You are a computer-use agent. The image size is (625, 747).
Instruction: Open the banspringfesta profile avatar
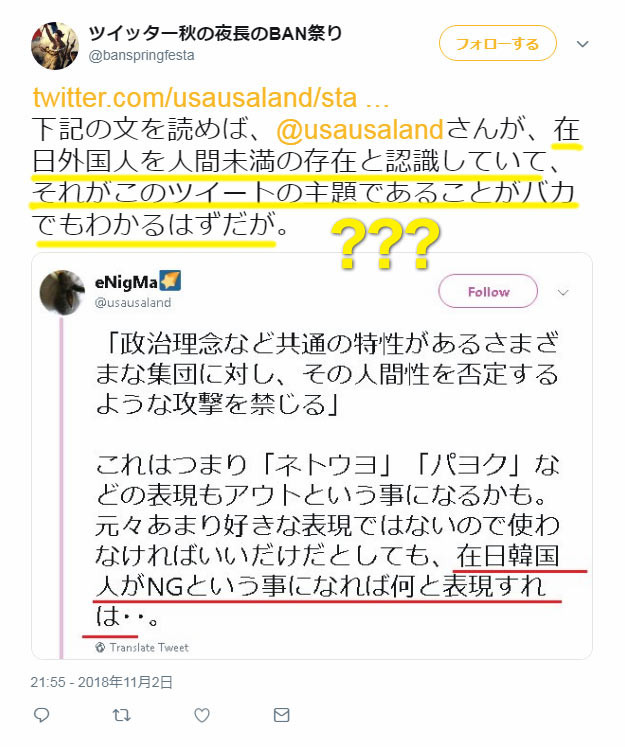(55, 46)
